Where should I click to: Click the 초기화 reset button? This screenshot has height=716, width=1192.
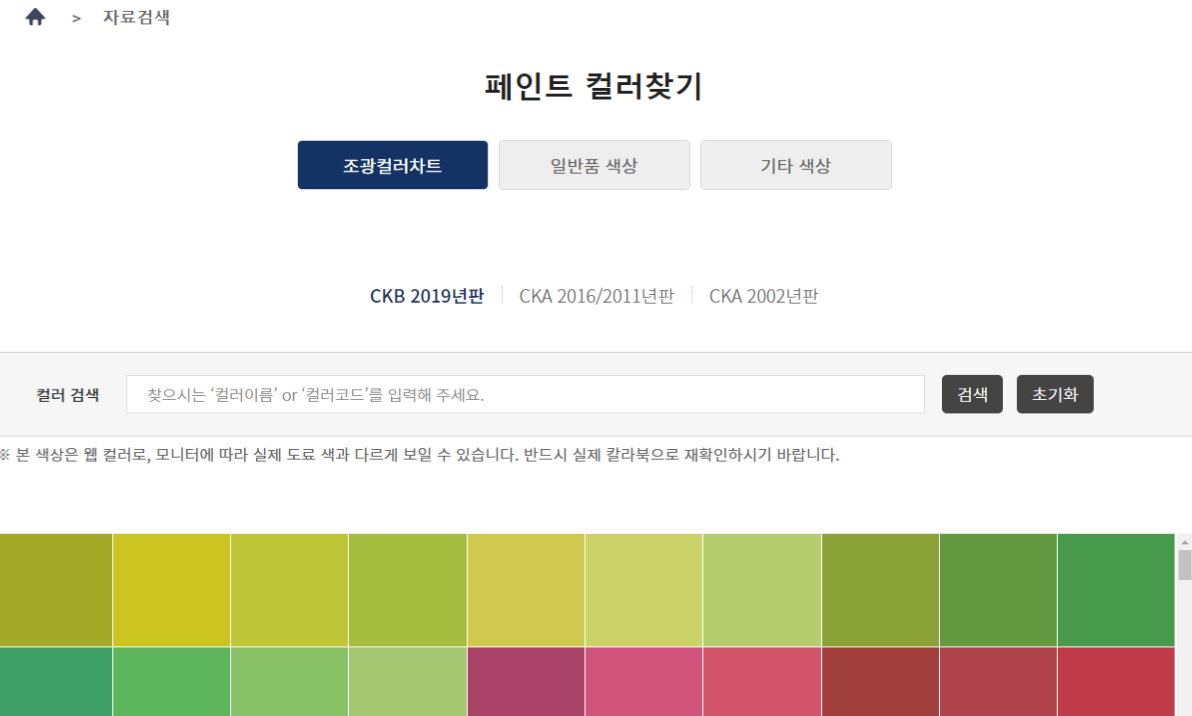1054,394
